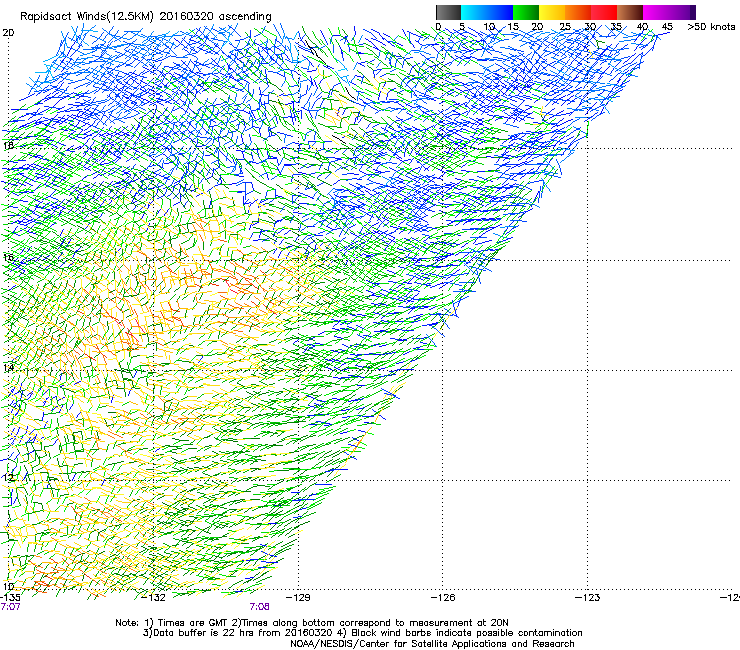Click the longitude label "-132"
The width and height of the screenshot is (740, 650).
tap(154, 597)
